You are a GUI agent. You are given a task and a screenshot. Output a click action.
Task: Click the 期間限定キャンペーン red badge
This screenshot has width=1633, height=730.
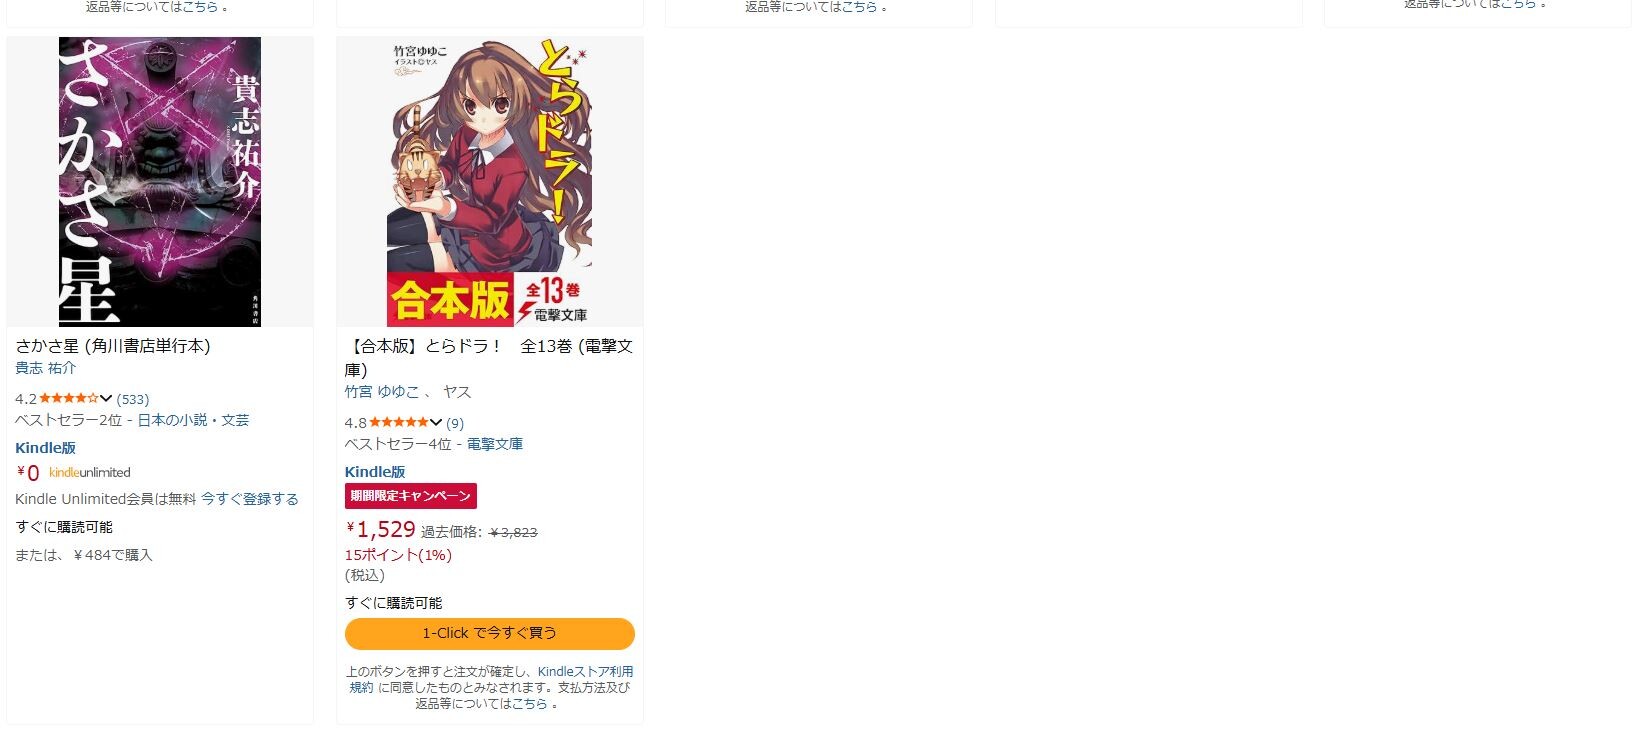(411, 496)
